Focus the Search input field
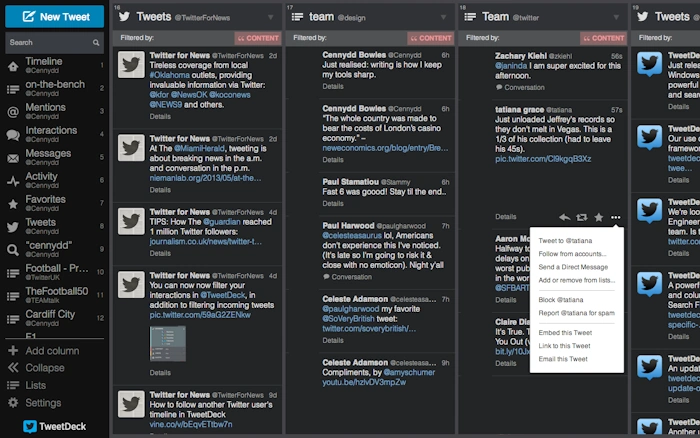Viewport: 700px width, 438px height. tap(54, 42)
